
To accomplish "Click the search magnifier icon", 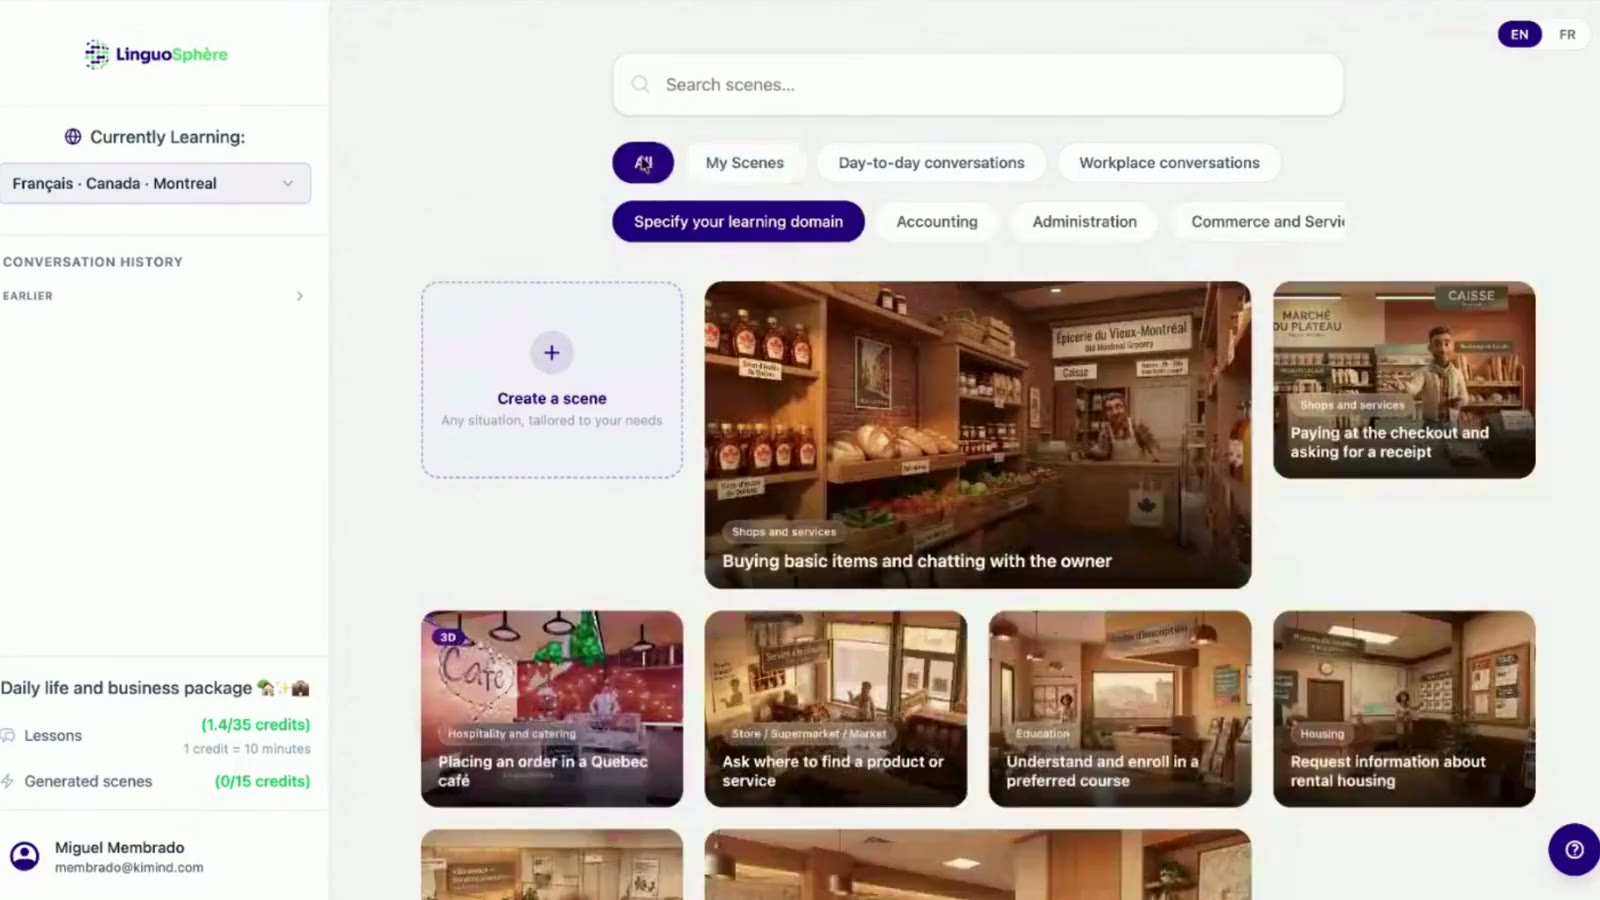I will click(641, 85).
